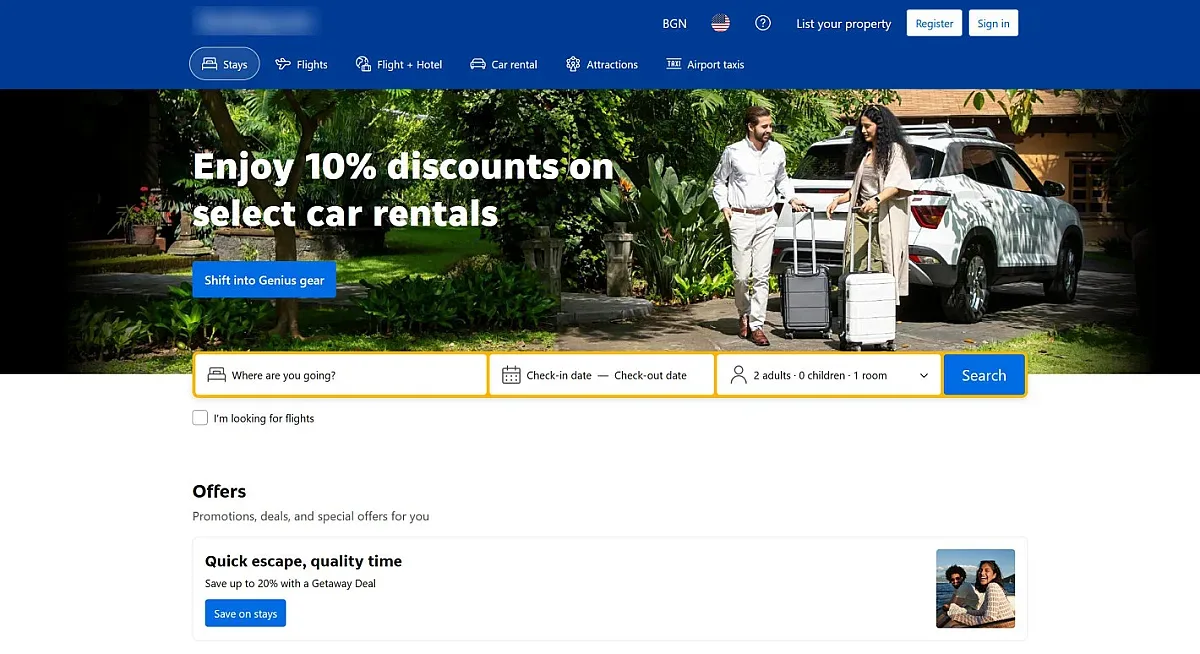Switch to the Attractions tab
Screen dimensions: 1200x654
click(602, 64)
